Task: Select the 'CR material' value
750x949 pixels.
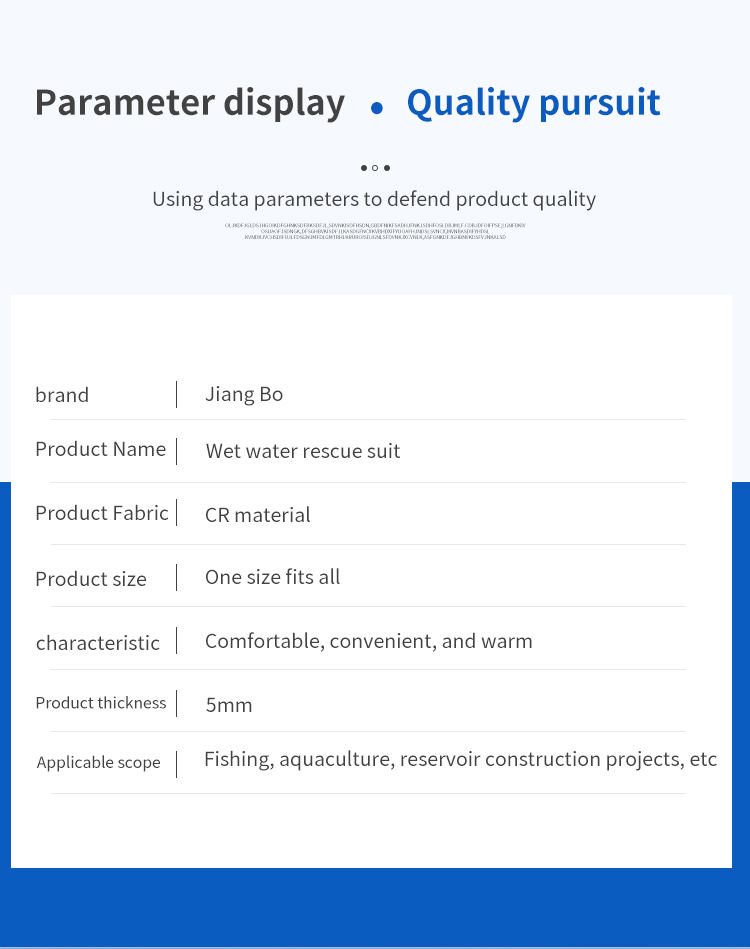Action: point(258,515)
